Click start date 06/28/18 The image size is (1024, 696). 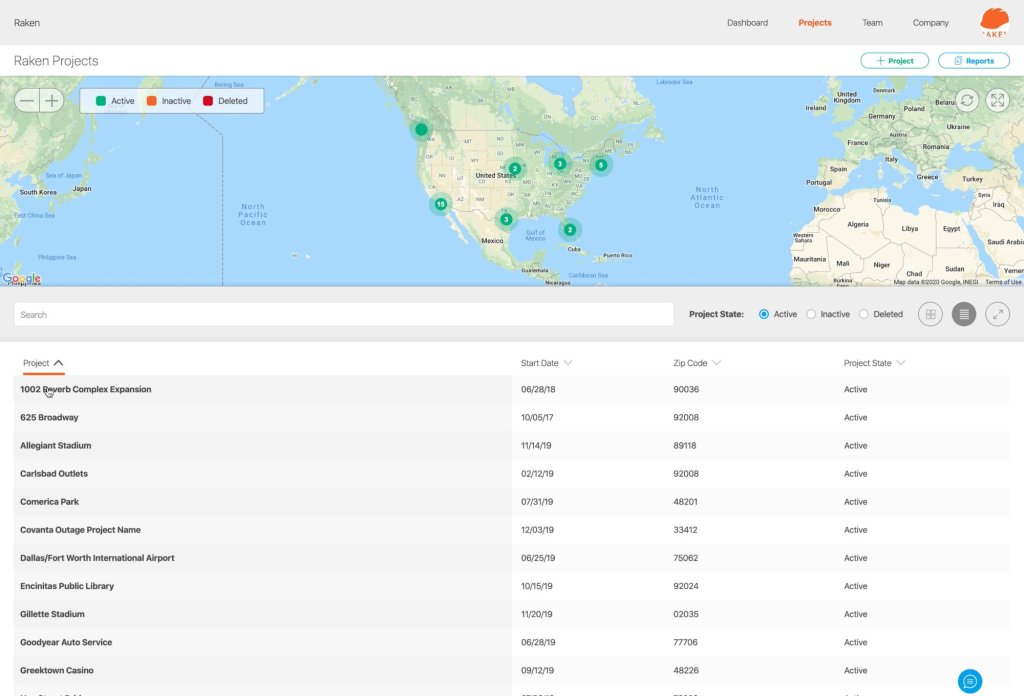[x=538, y=389]
